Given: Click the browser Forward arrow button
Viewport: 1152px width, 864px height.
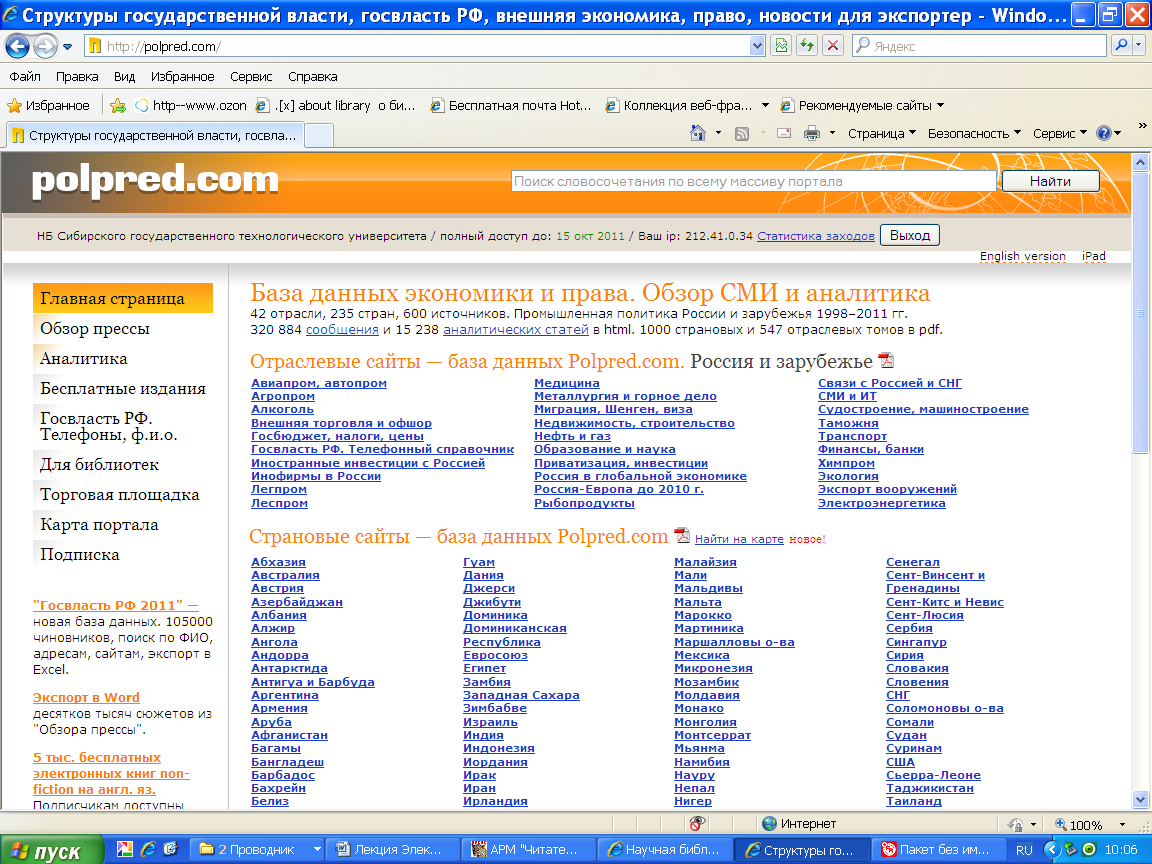Looking at the screenshot, I should coord(45,46).
